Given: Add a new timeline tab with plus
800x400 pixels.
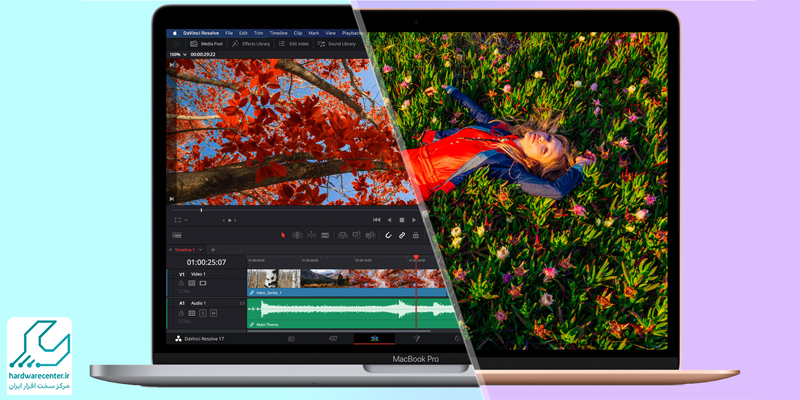Looking at the screenshot, I should (x=213, y=250).
